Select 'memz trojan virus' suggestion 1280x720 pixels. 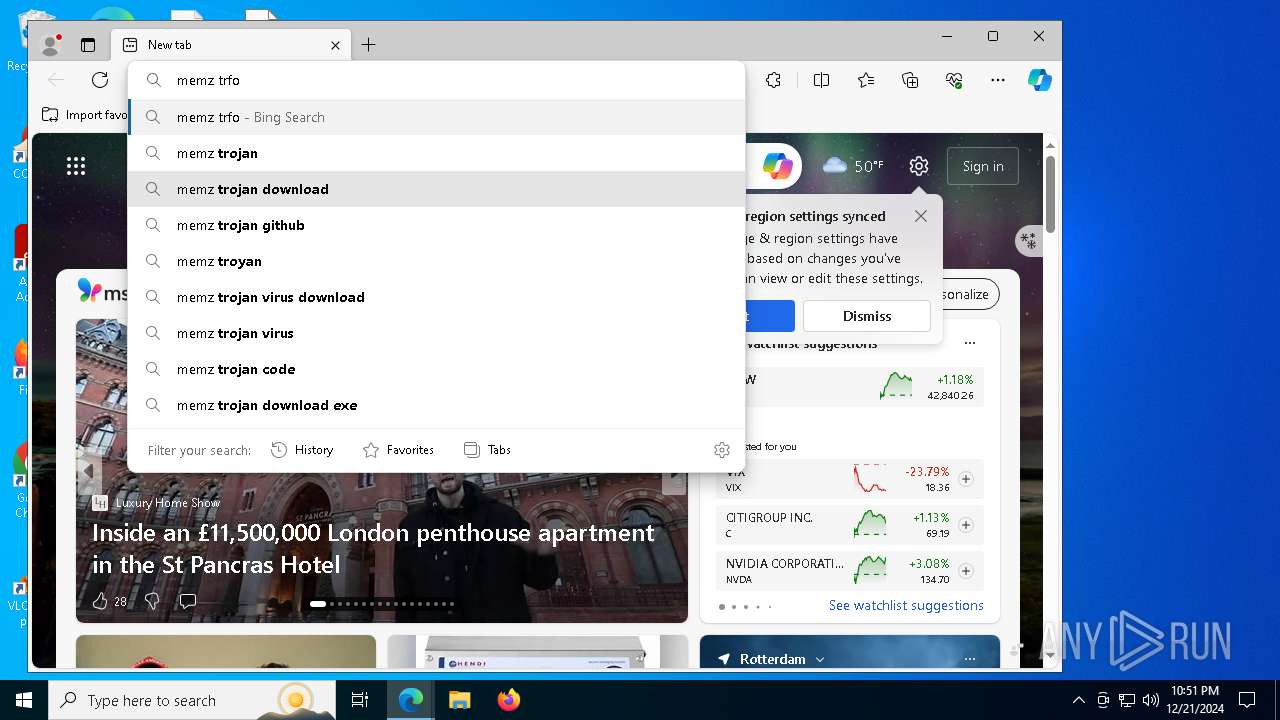pos(436,333)
